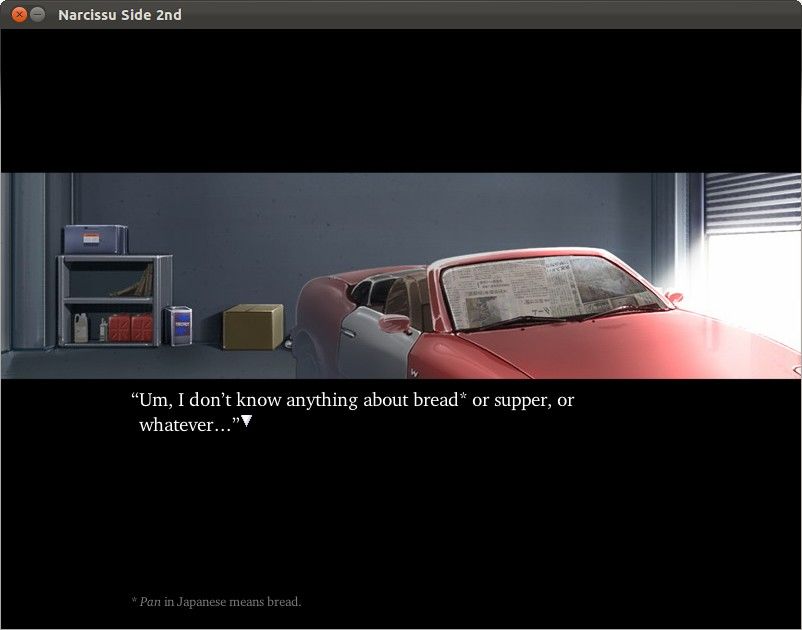Click the dialogue line about bread or supper
This screenshot has width=802, height=630.
tap(353, 401)
